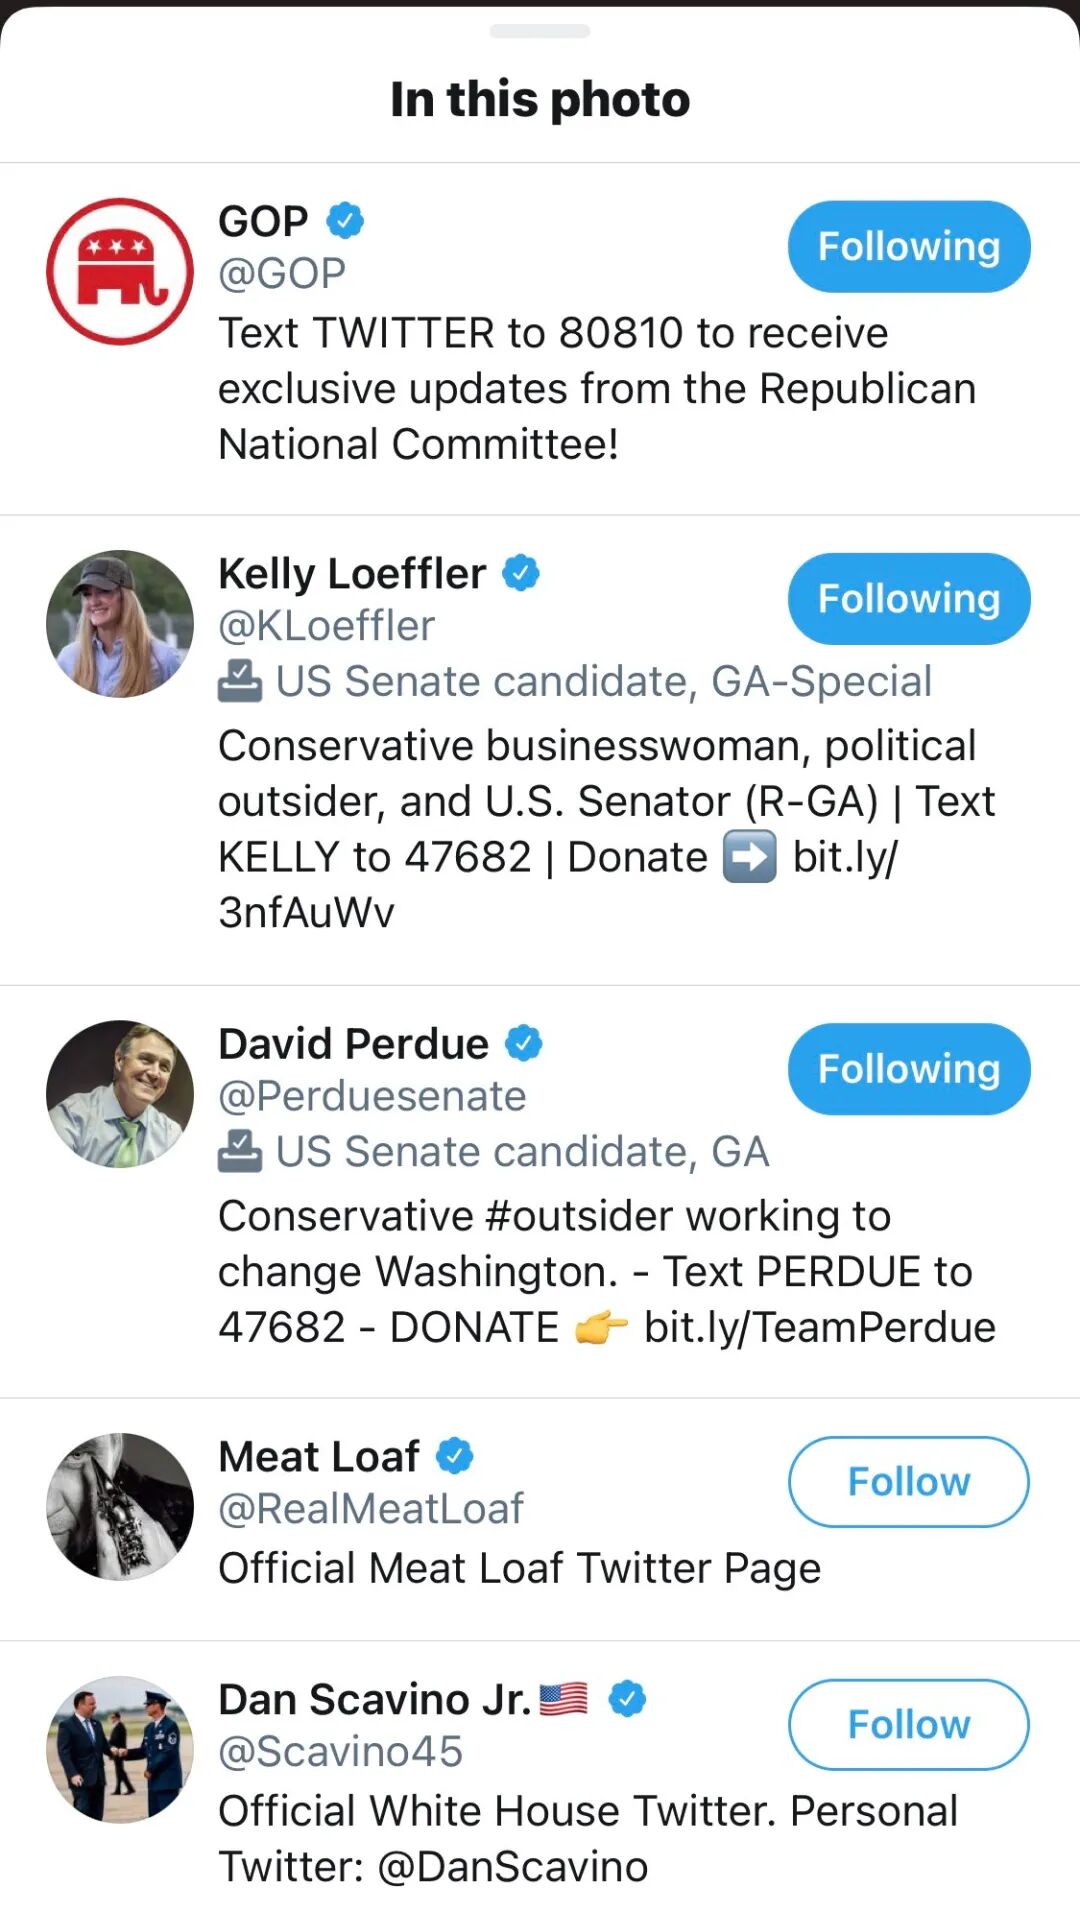Follow Meat Loaf
This screenshot has height=1912, width=1080.
pos(908,1482)
